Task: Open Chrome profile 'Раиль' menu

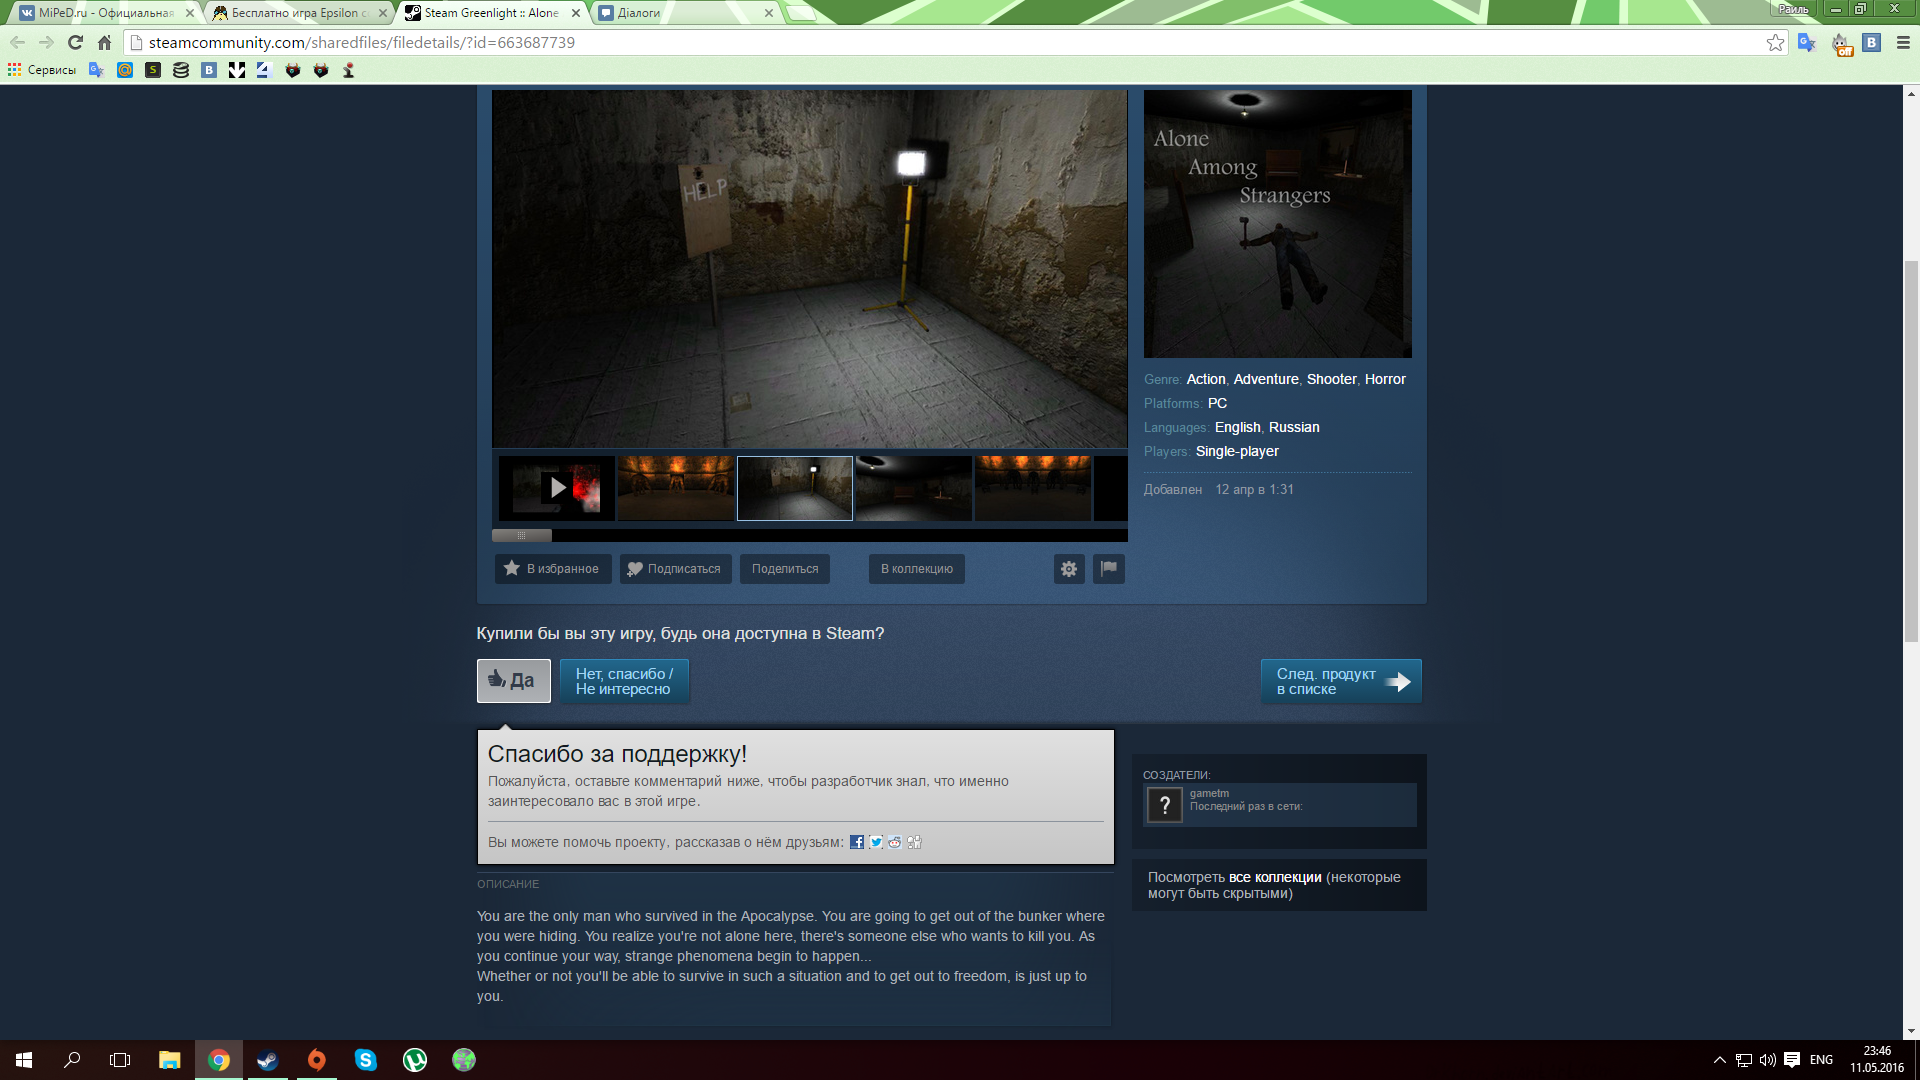Action: tap(1793, 9)
